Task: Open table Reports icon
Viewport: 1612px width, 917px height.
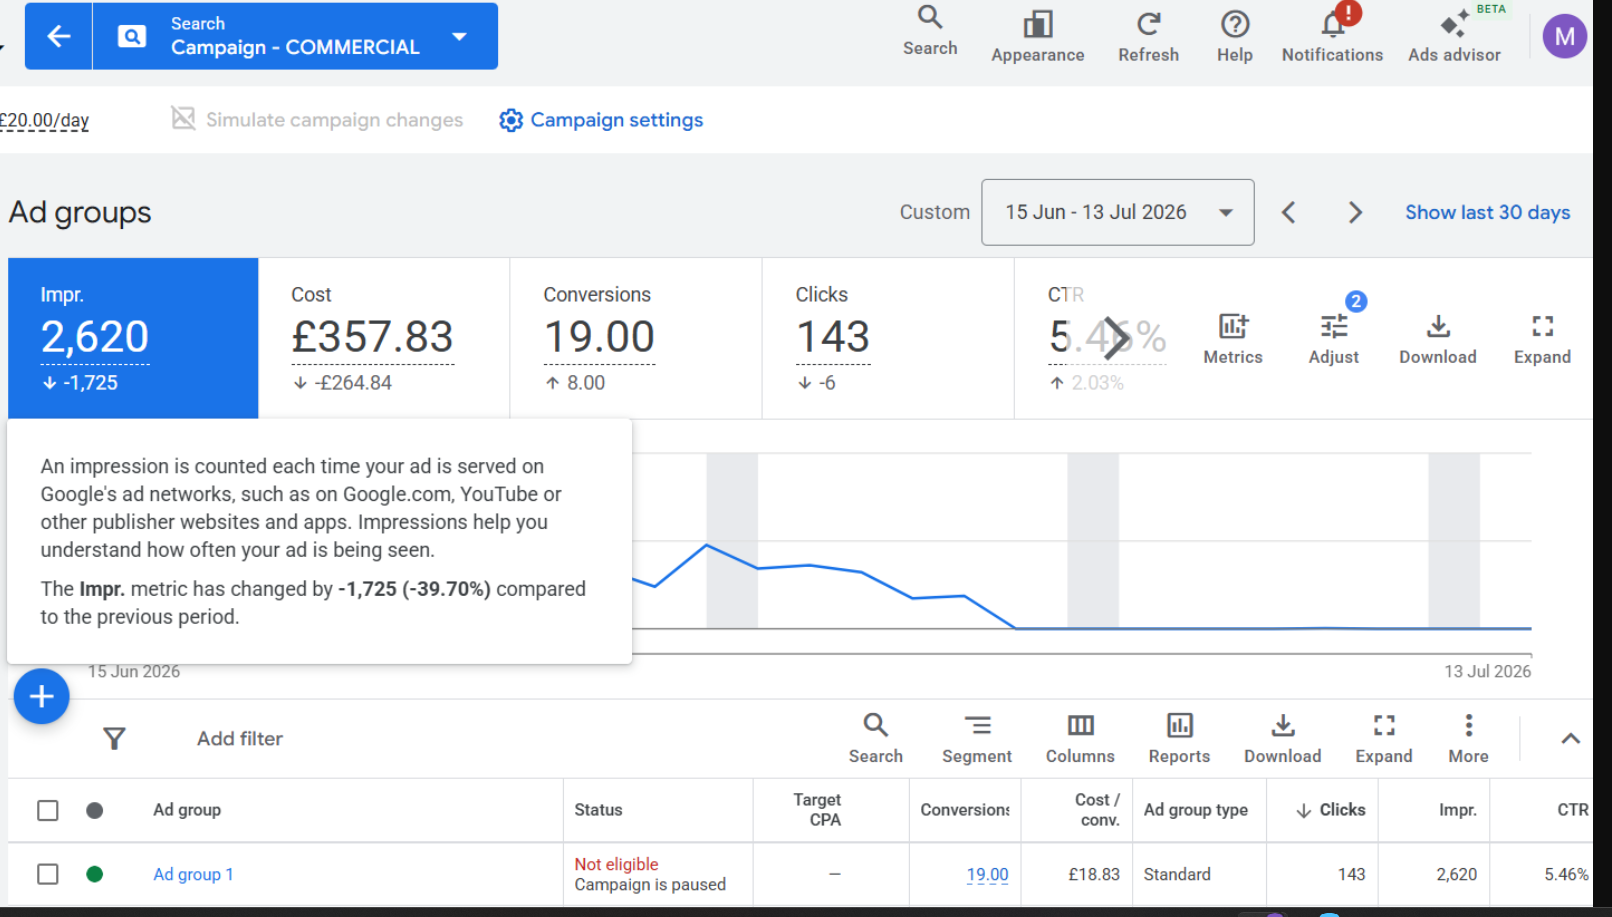Action: 1179,738
